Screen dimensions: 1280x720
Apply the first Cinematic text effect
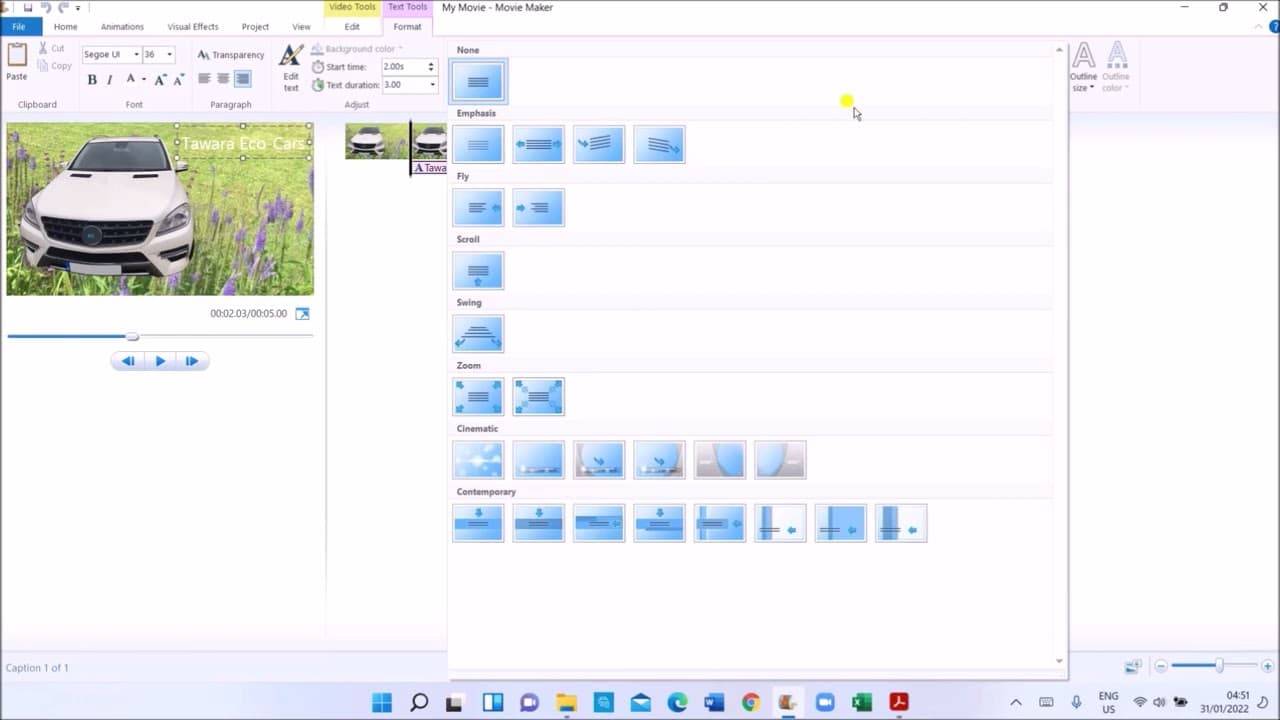(478, 459)
